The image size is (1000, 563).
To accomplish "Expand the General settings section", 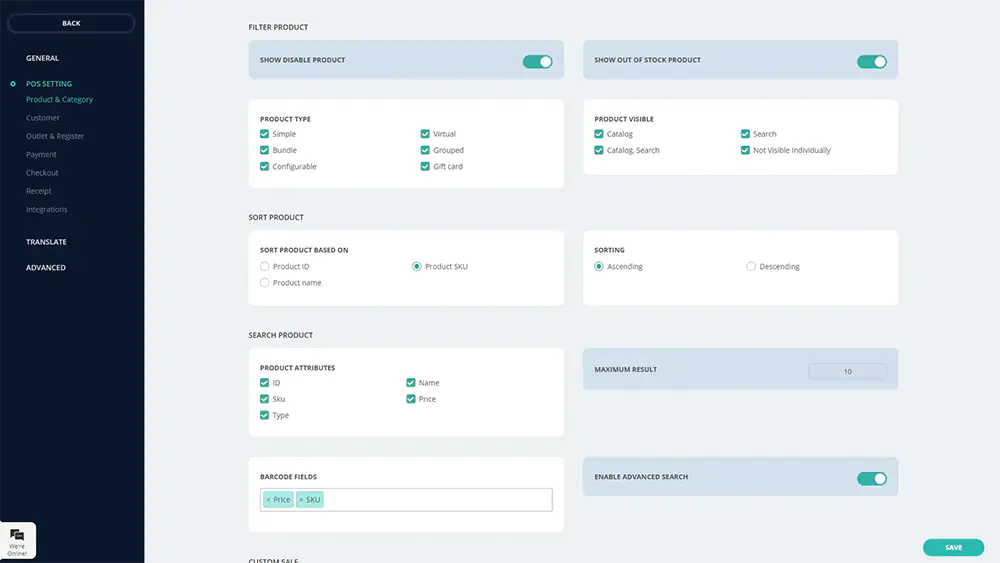I will click(42, 58).
